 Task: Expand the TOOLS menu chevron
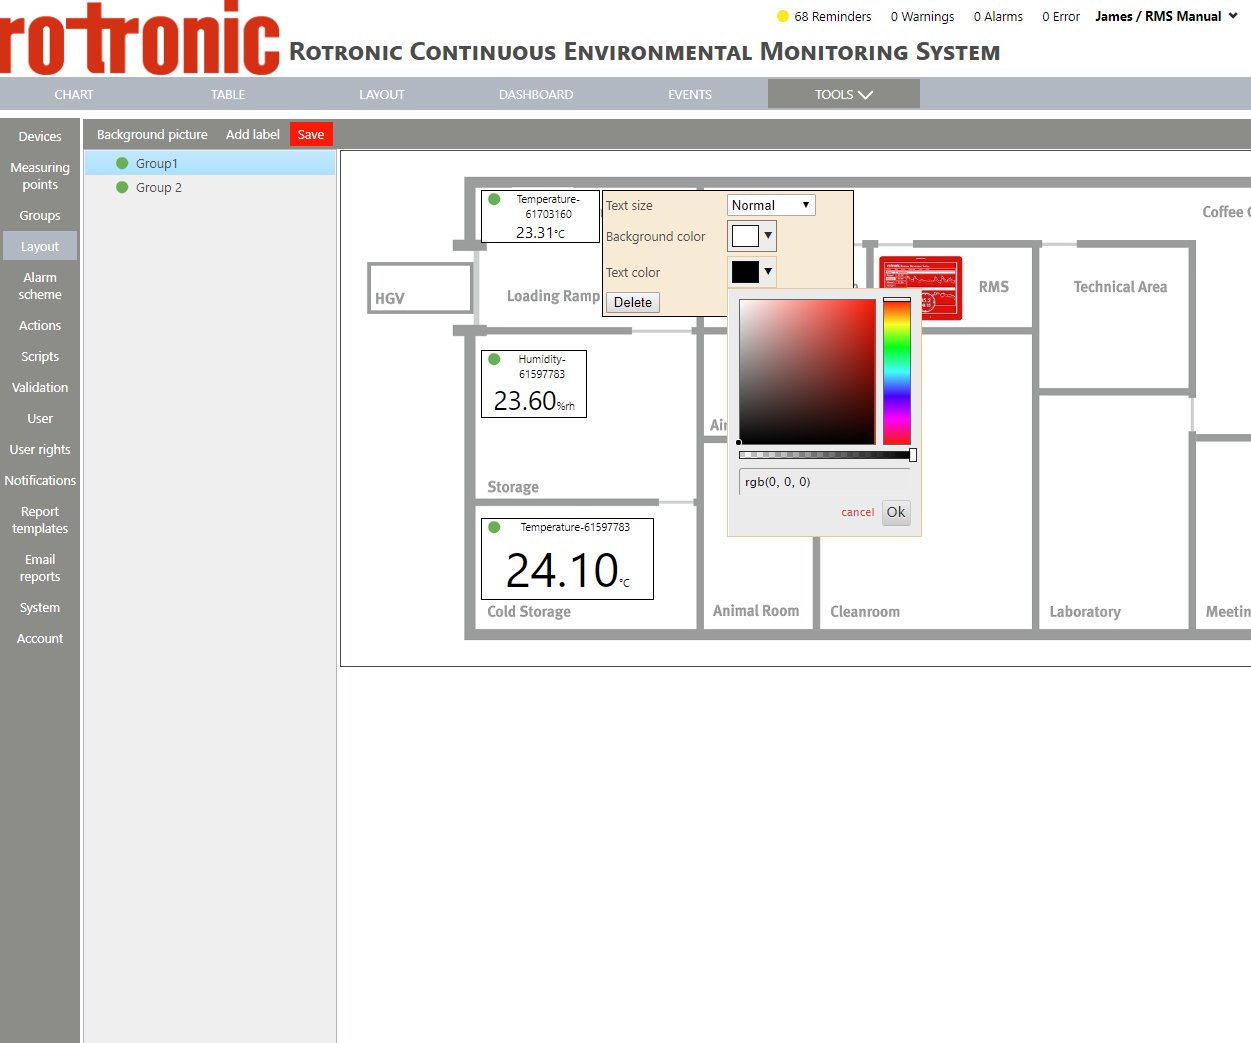(865, 95)
